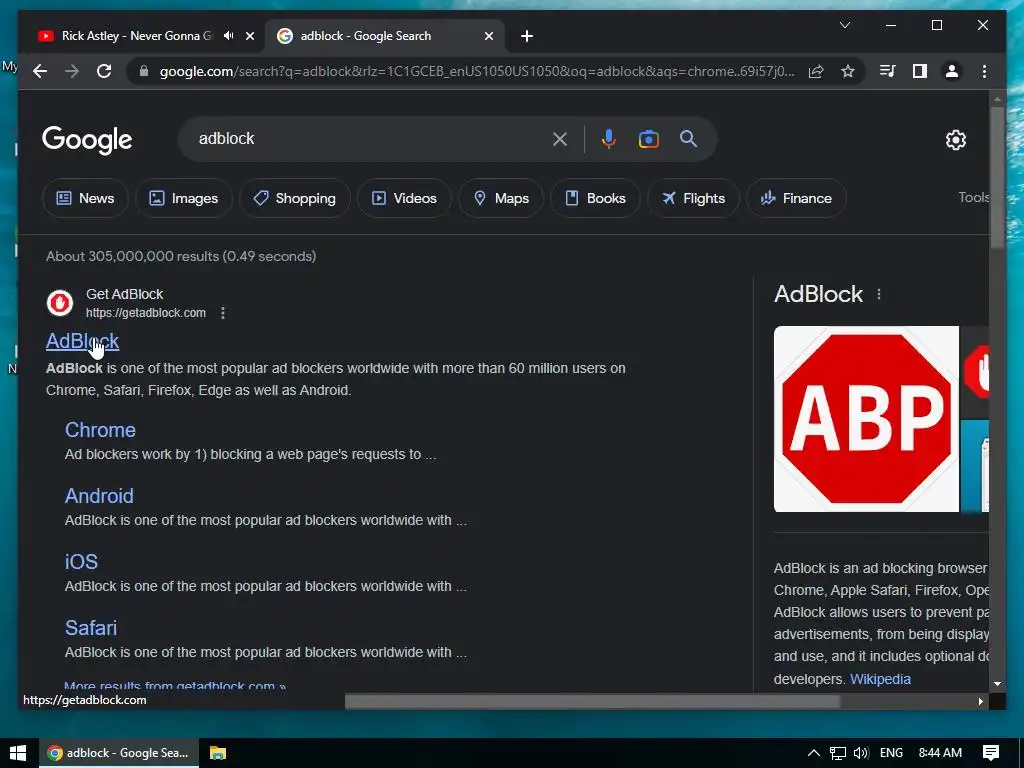The width and height of the screenshot is (1024, 768).
Task: Clear the search box with the X
Action: coord(560,139)
